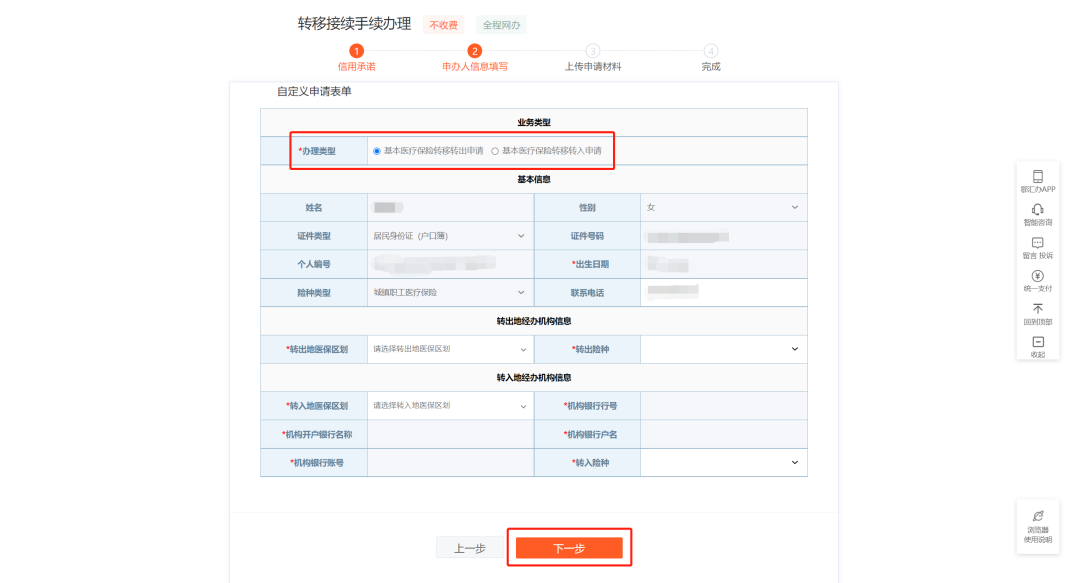Open the 险种类型 dropdown
Screen dimensions: 1068x583
click(x=450, y=293)
